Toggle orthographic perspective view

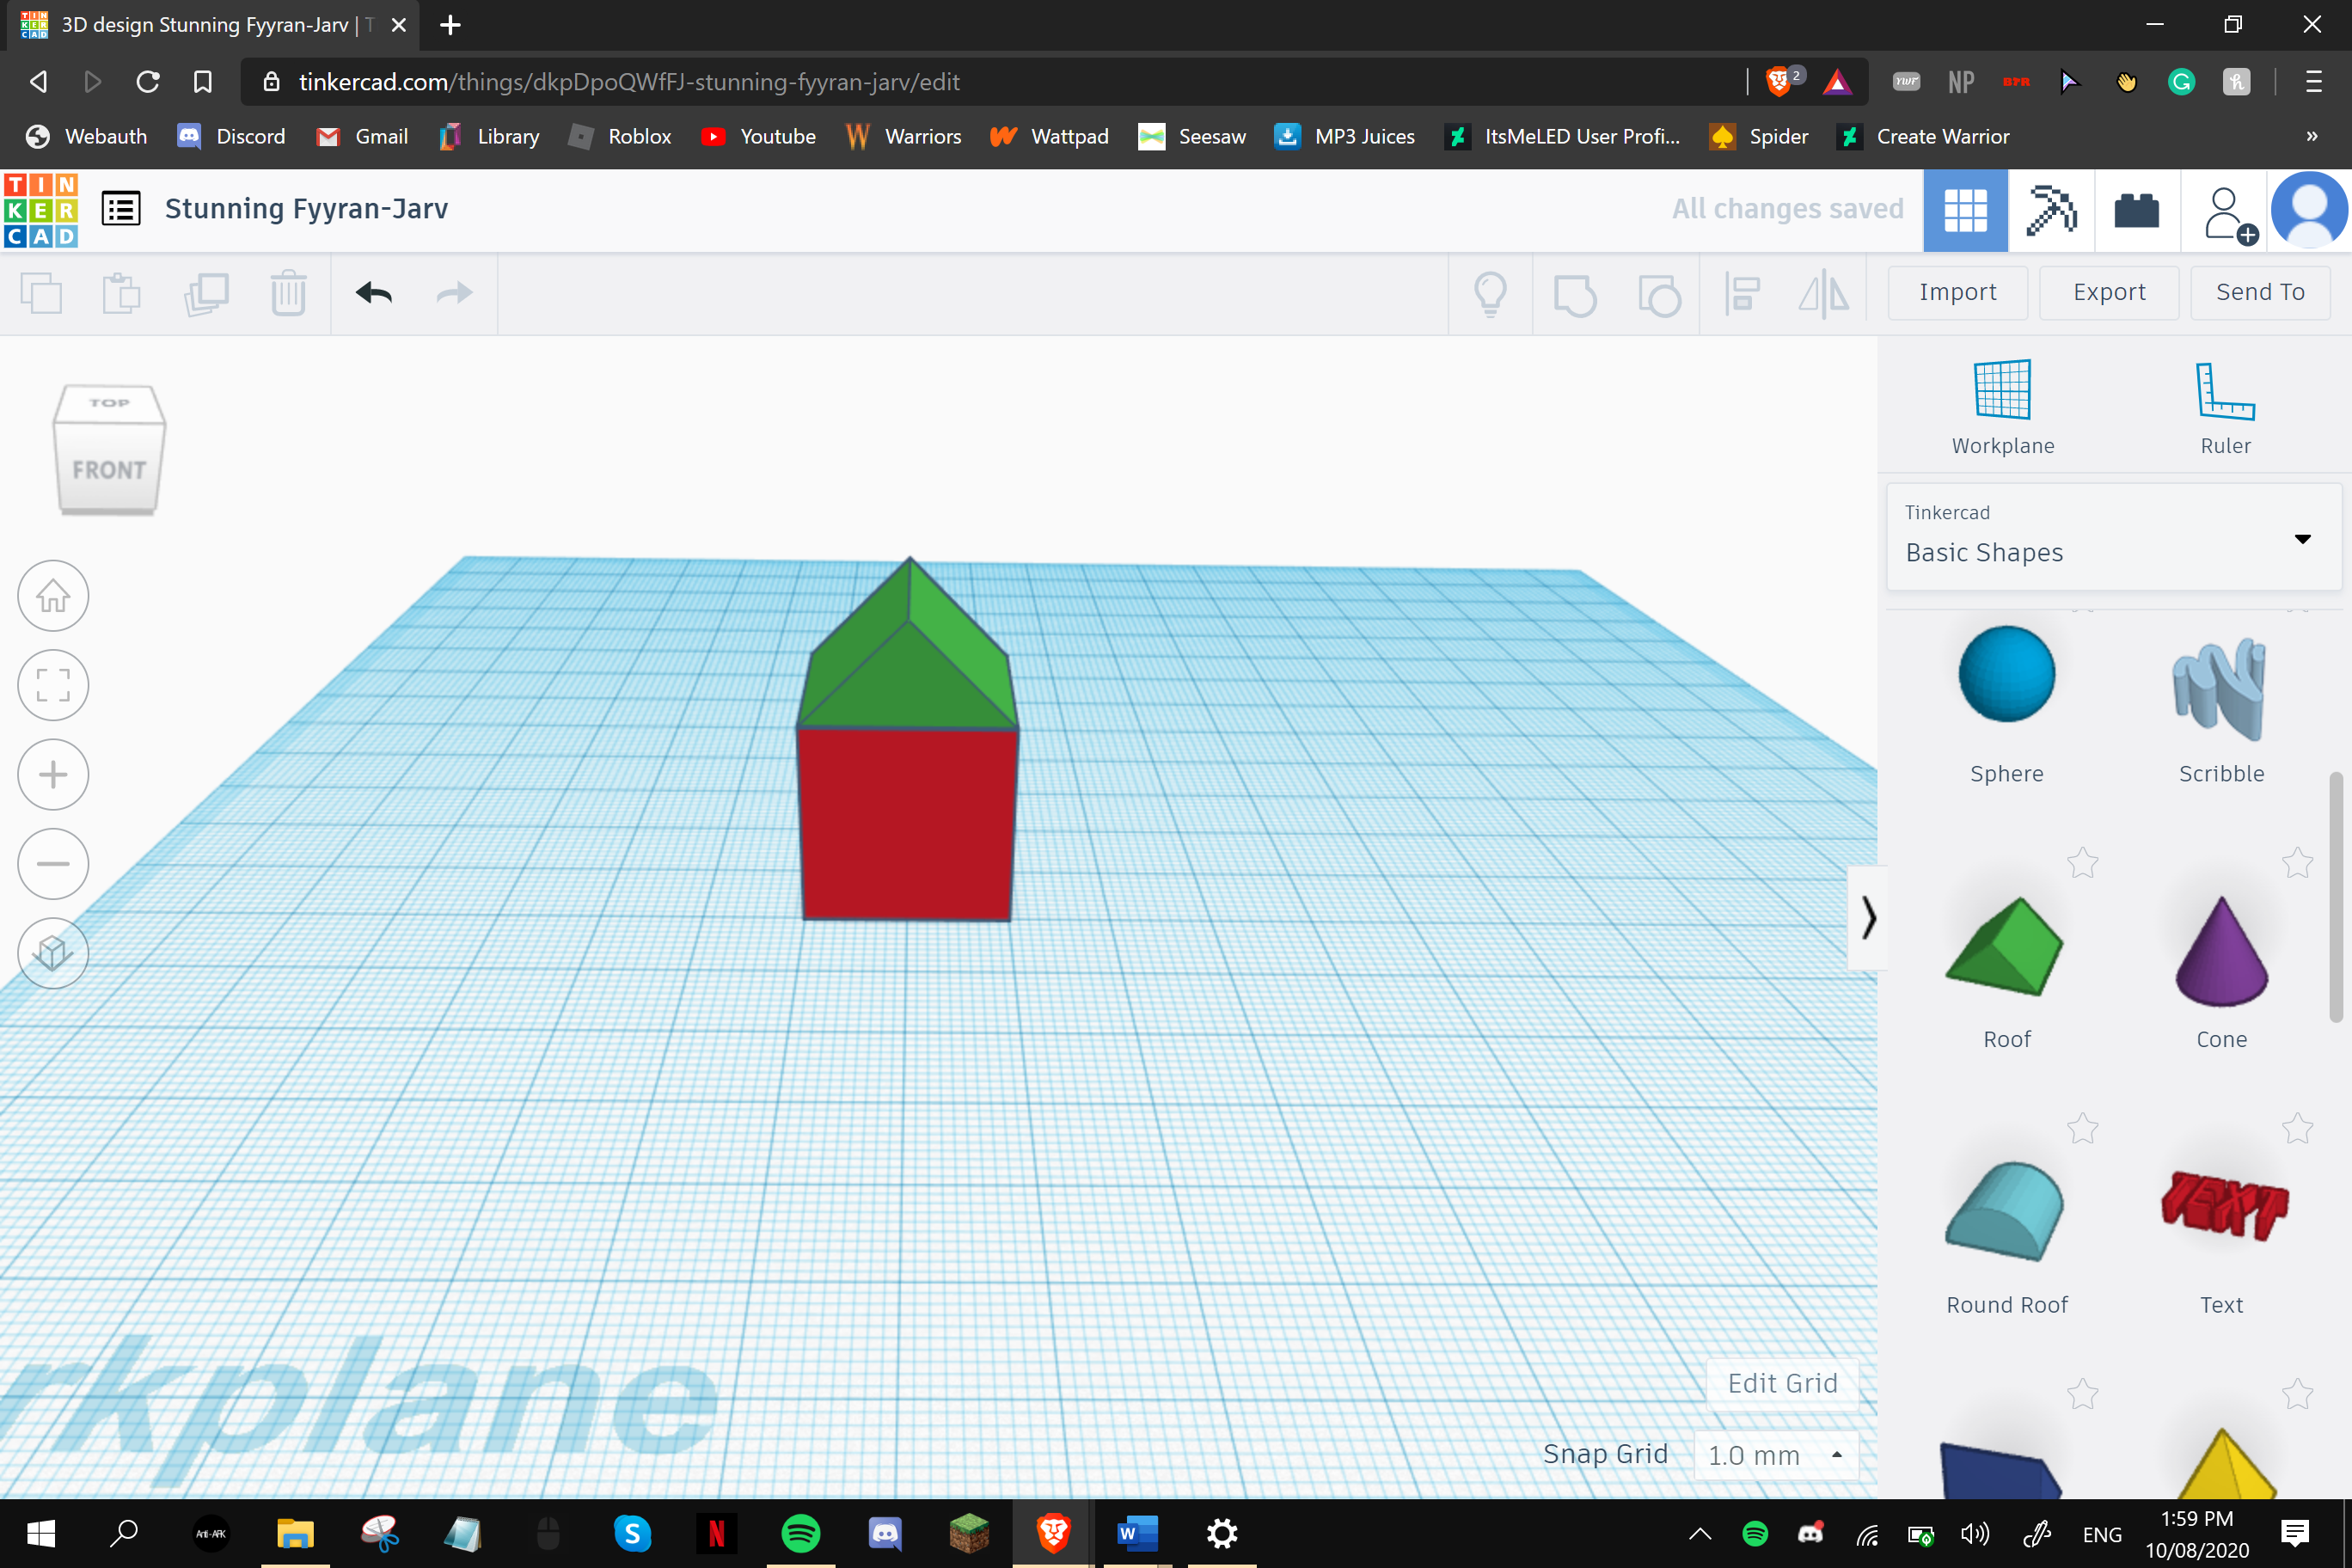(53, 953)
